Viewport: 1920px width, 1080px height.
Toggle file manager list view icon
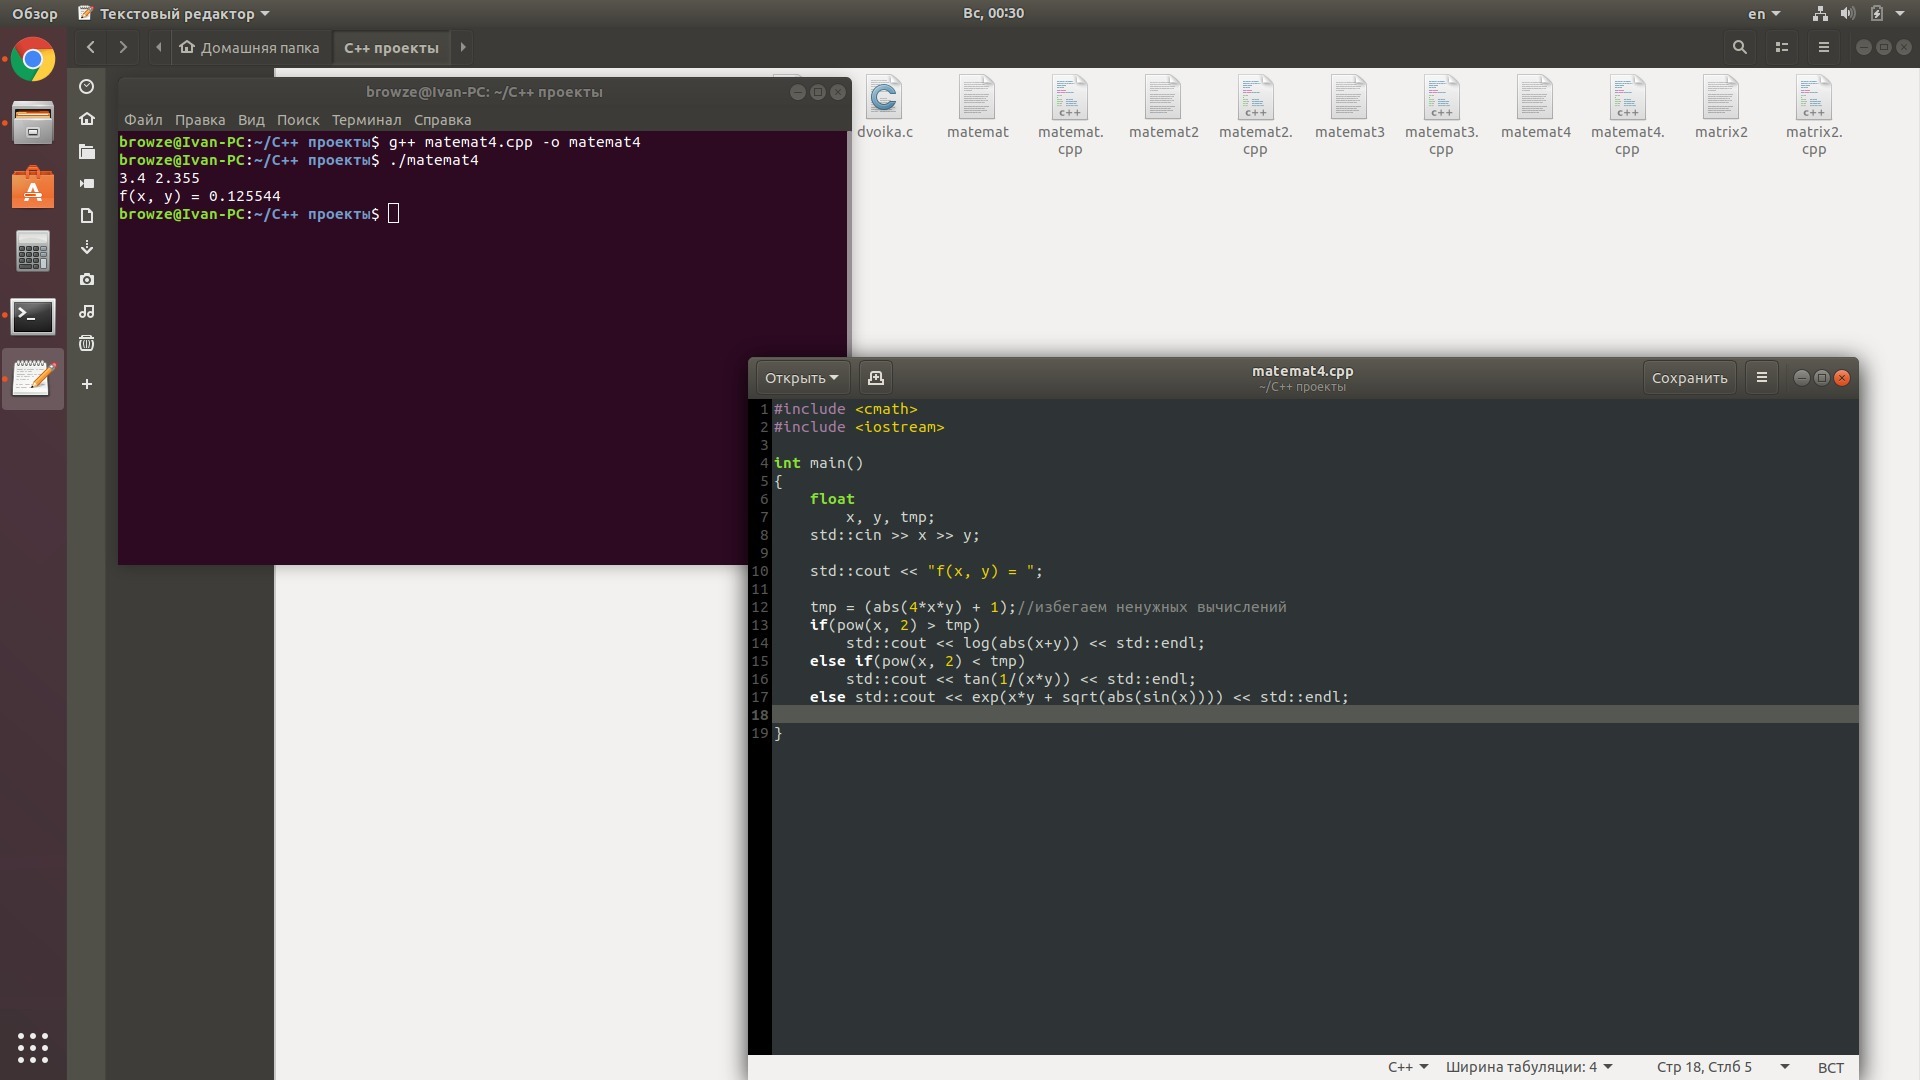[1781, 47]
